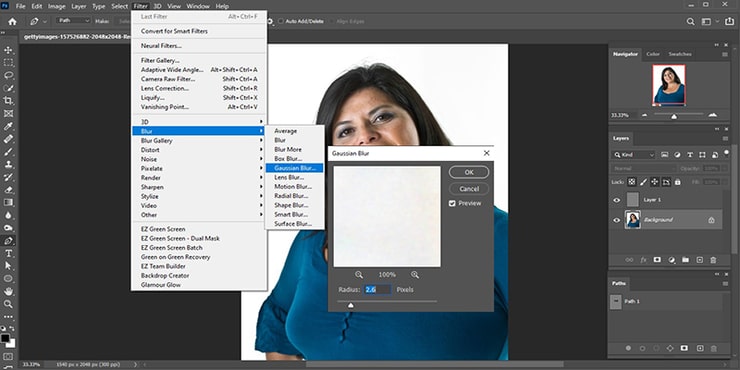The width and height of the screenshot is (740, 370).
Task: Hide Layer 1 using its eye icon
Action: (617, 200)
